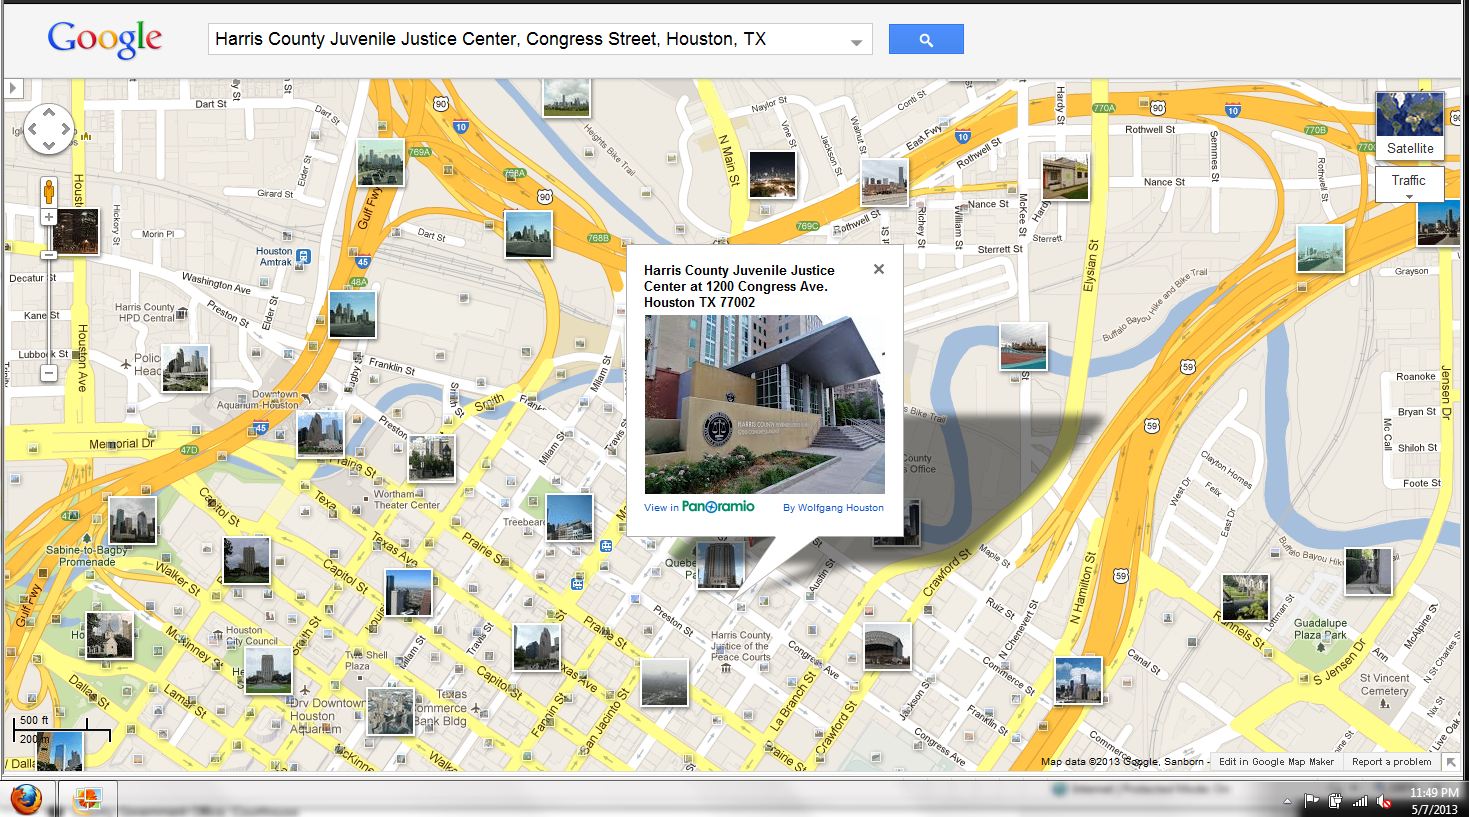Open photo thumbnail beside Police Head label

click(186, 367)
